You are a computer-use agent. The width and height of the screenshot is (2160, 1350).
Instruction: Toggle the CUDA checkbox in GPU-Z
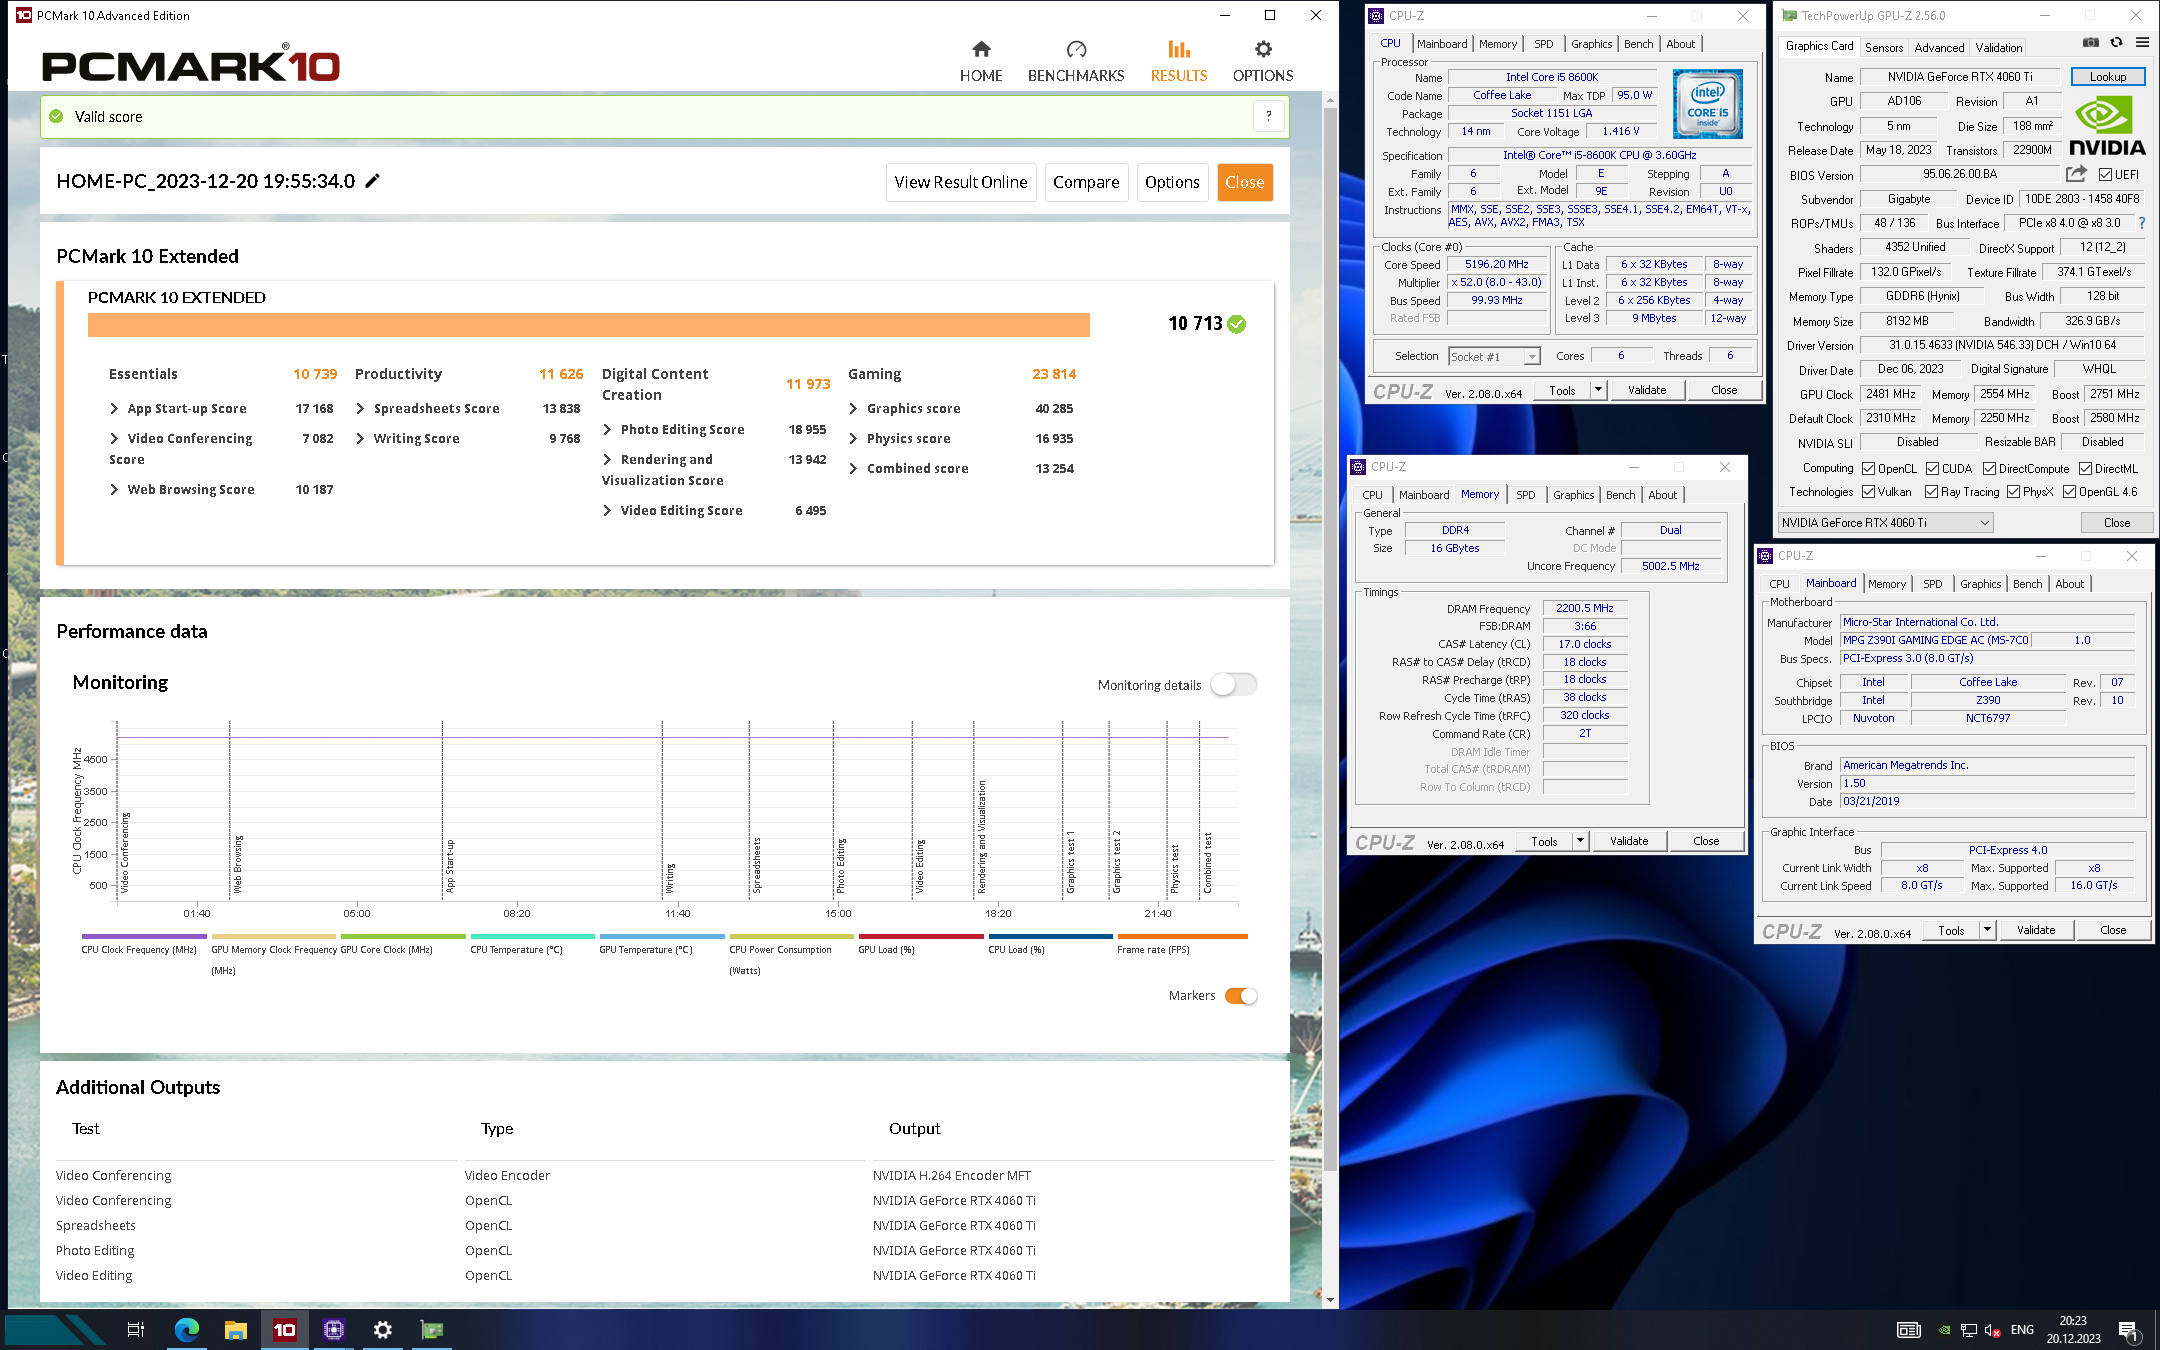point(1932,468)
